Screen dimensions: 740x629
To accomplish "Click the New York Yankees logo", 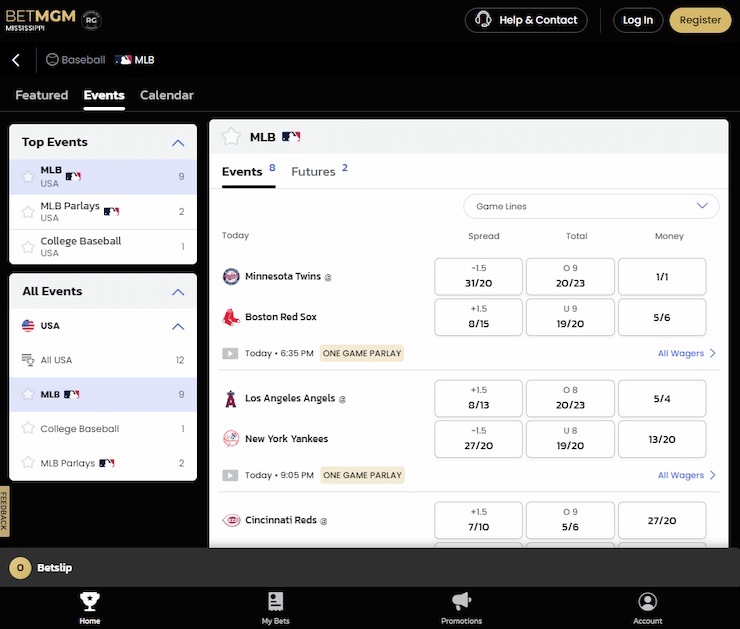I will pos(231,439).
